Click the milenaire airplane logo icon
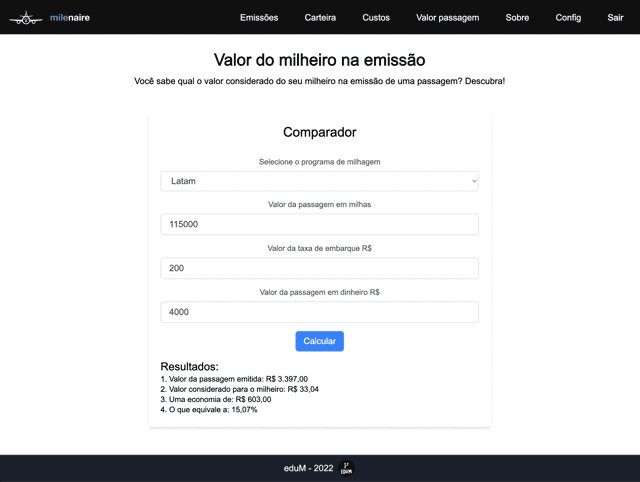The image size is (640, 482). click(x=26, y=18)
